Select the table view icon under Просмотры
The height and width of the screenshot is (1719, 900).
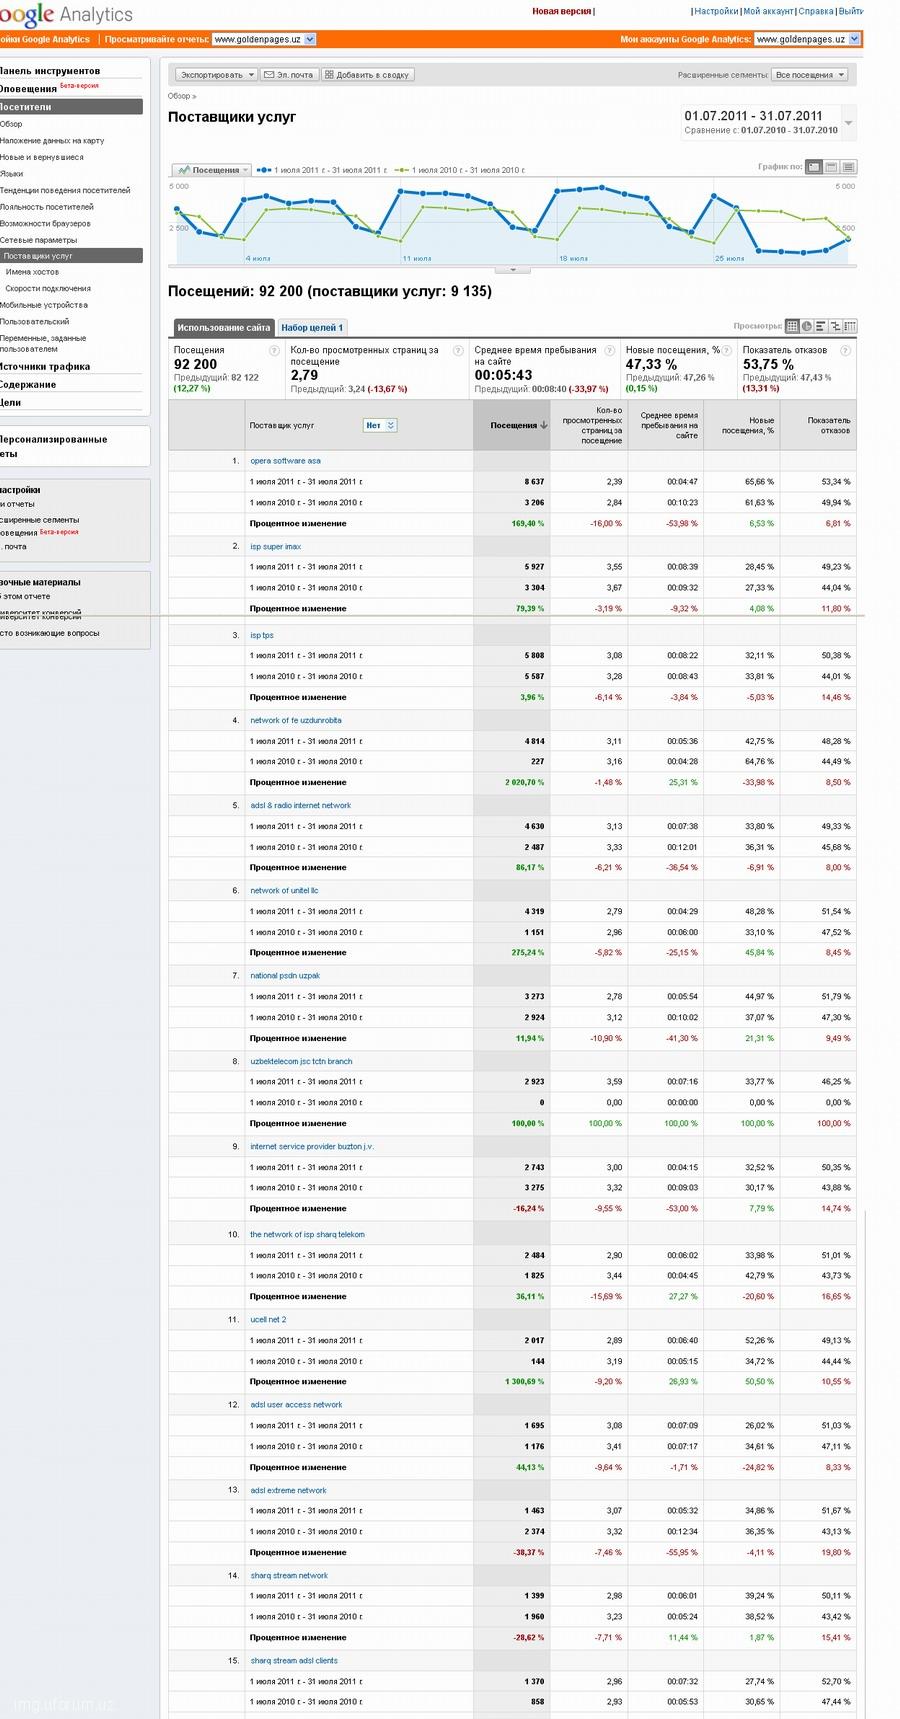pos(792,326)
